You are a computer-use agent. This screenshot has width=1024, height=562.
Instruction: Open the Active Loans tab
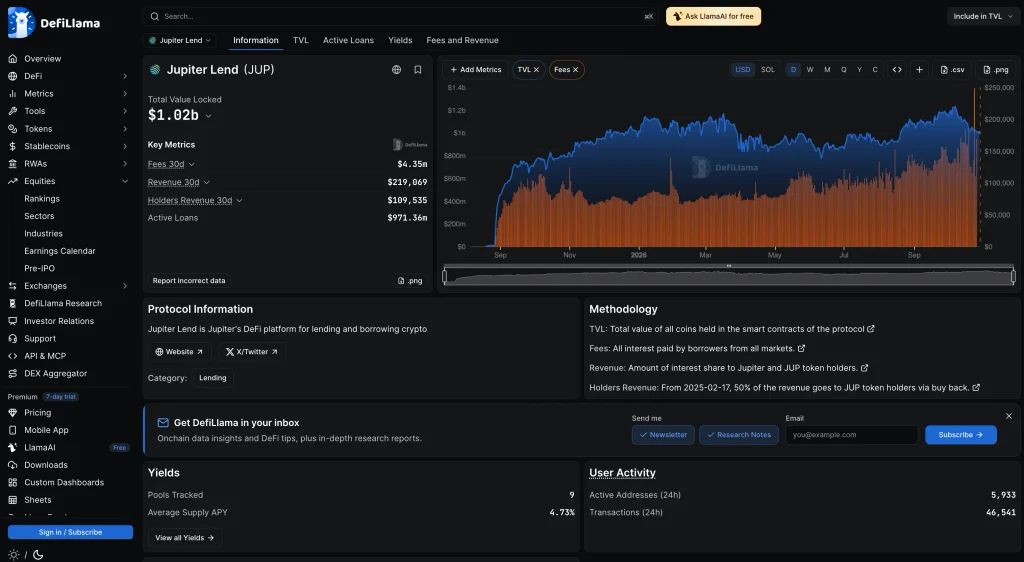coord(348,40)
